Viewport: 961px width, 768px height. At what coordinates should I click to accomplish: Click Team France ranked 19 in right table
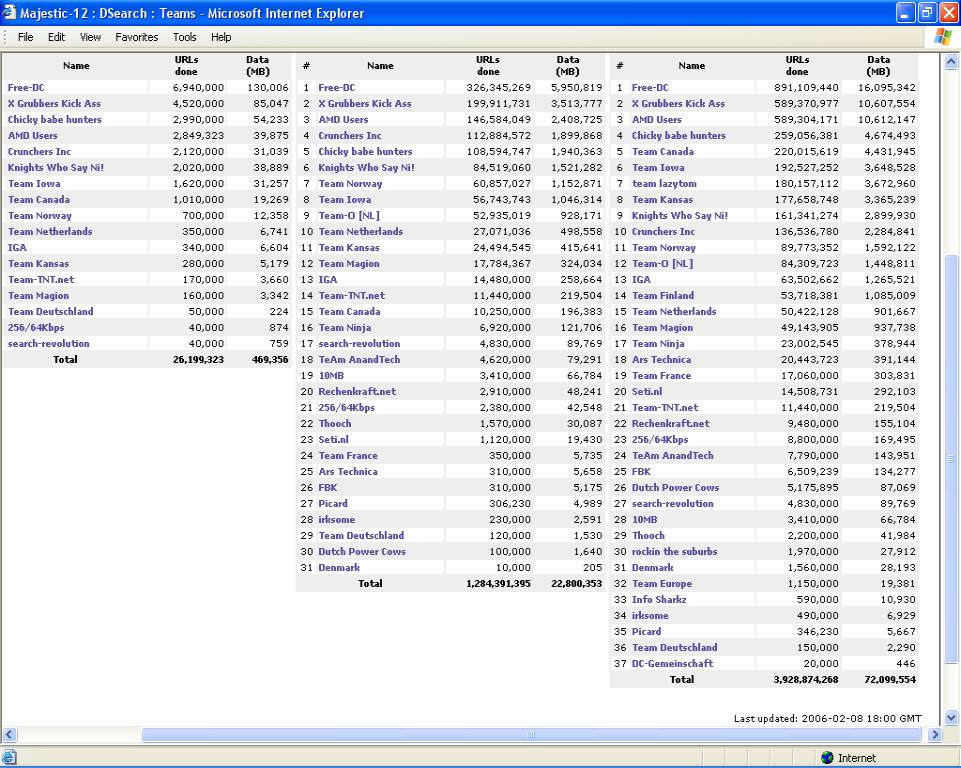tap(661, 376)
